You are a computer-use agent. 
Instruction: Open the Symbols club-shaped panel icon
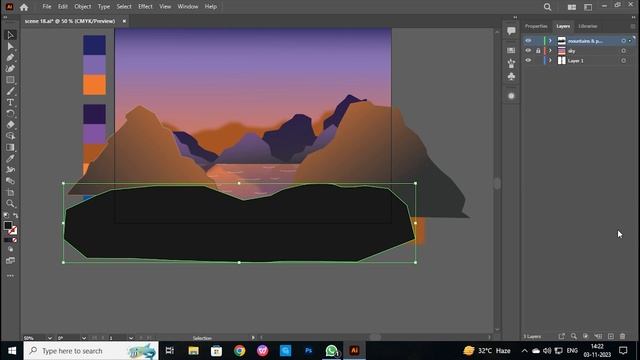511,76
